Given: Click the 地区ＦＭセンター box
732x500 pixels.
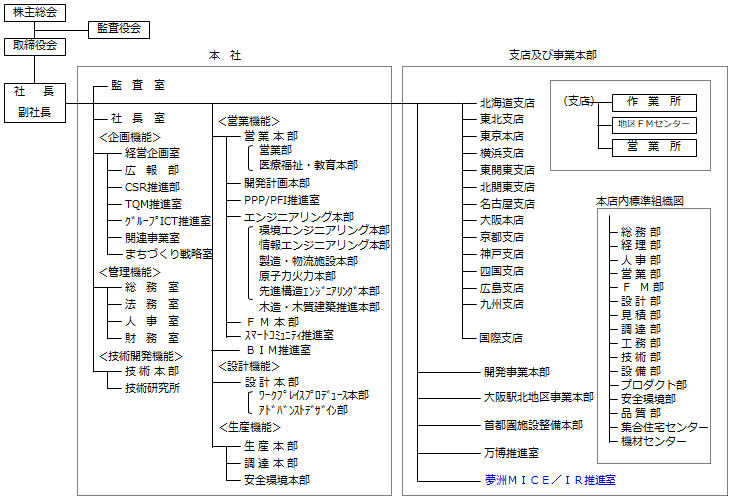Looking at the screenshot, I should click(655, 124).
